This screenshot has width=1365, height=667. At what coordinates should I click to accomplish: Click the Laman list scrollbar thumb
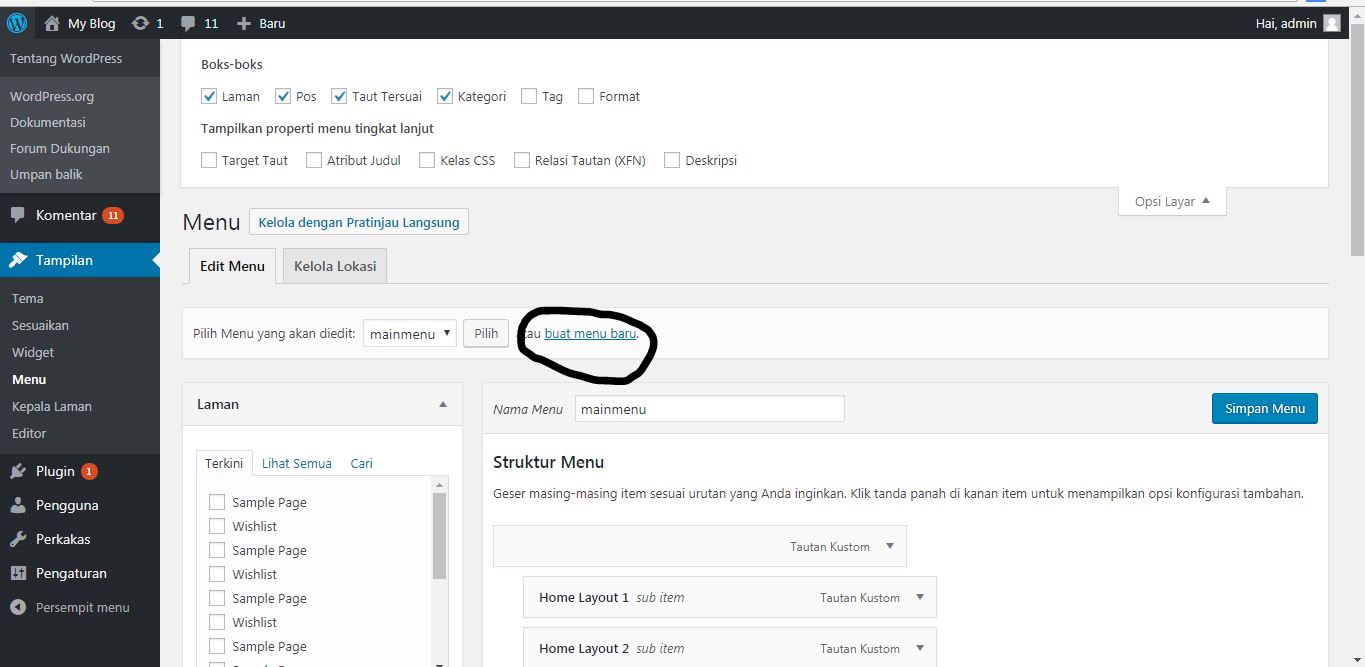click(440, 536)
